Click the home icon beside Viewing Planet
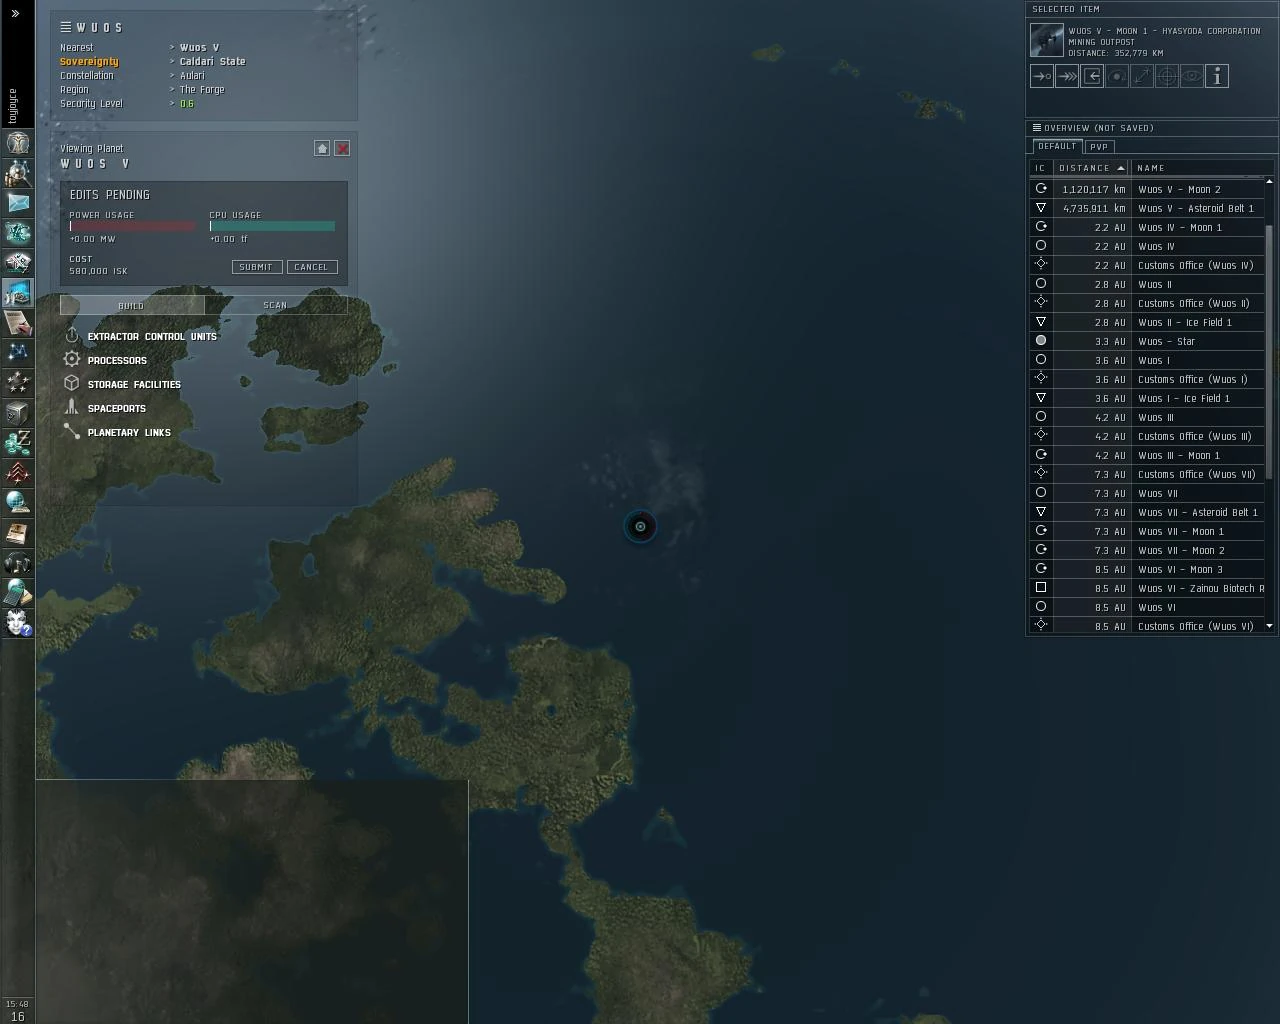The height and width of the screenshot is (1024, 1280). click(x=322, y=148)
